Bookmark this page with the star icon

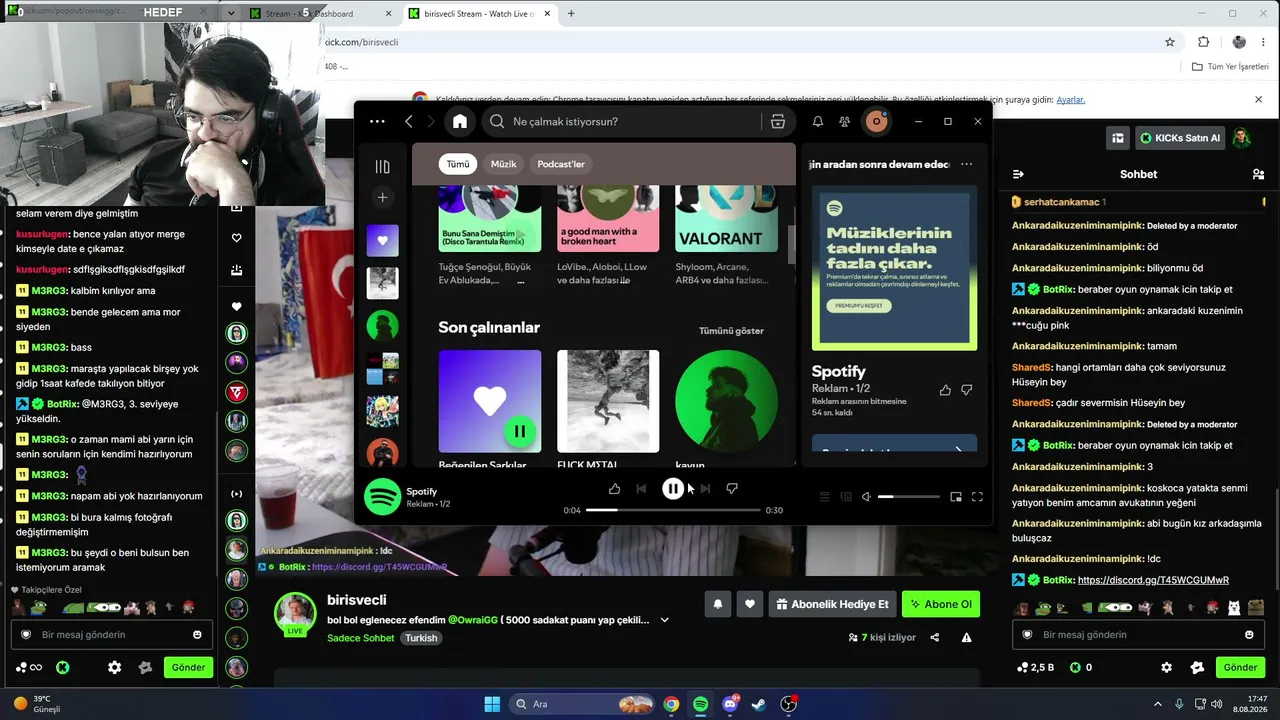[x=1170, y=42]
